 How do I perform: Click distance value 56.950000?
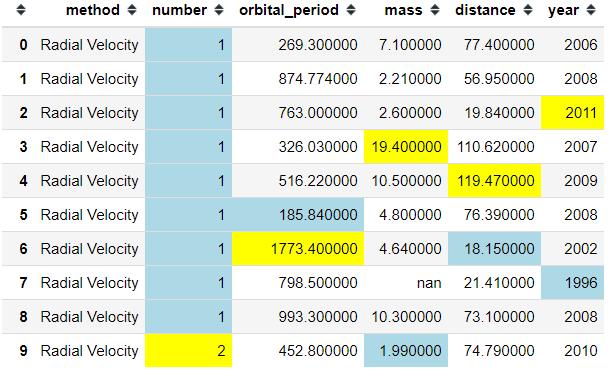click(499, 79)
